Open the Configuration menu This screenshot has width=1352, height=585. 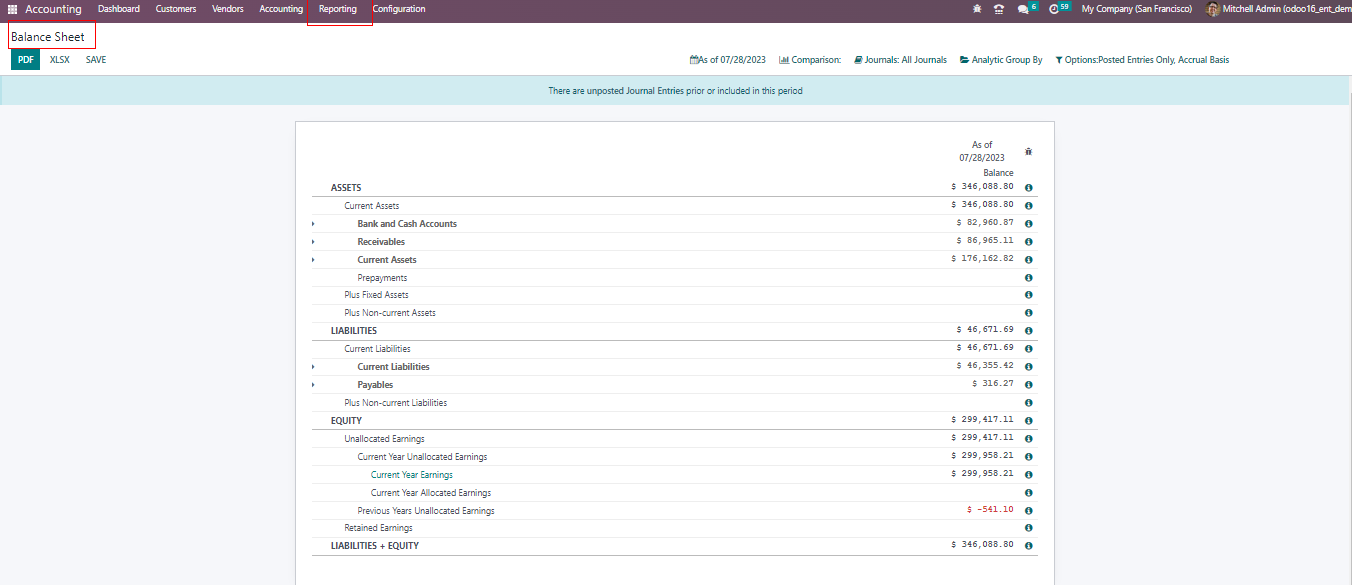399,9
